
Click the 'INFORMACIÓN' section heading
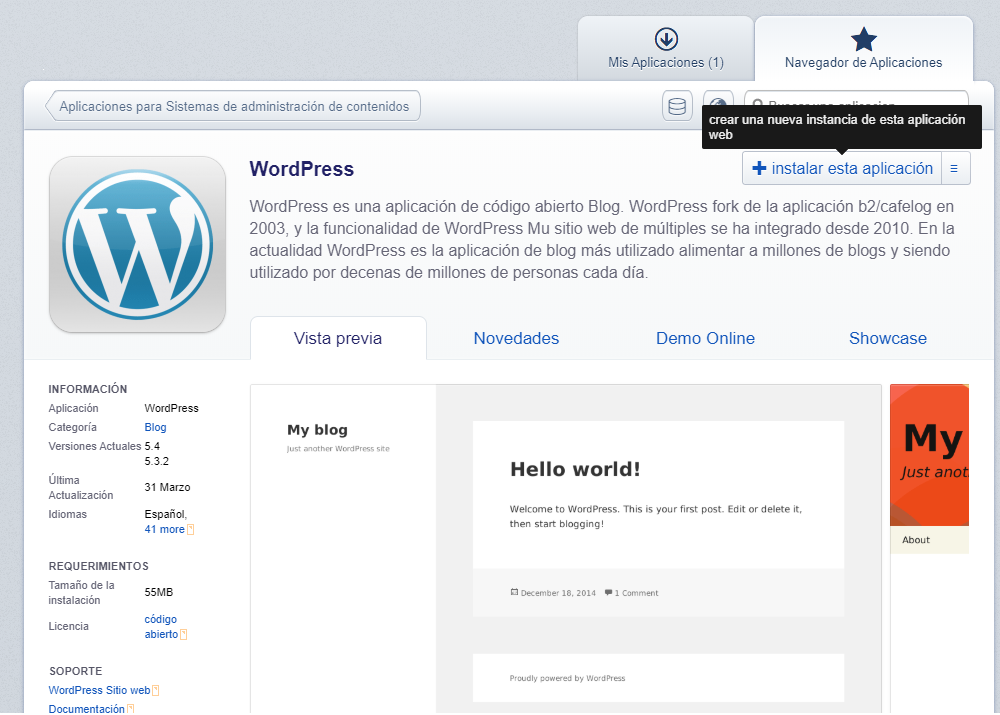[88, 389]
